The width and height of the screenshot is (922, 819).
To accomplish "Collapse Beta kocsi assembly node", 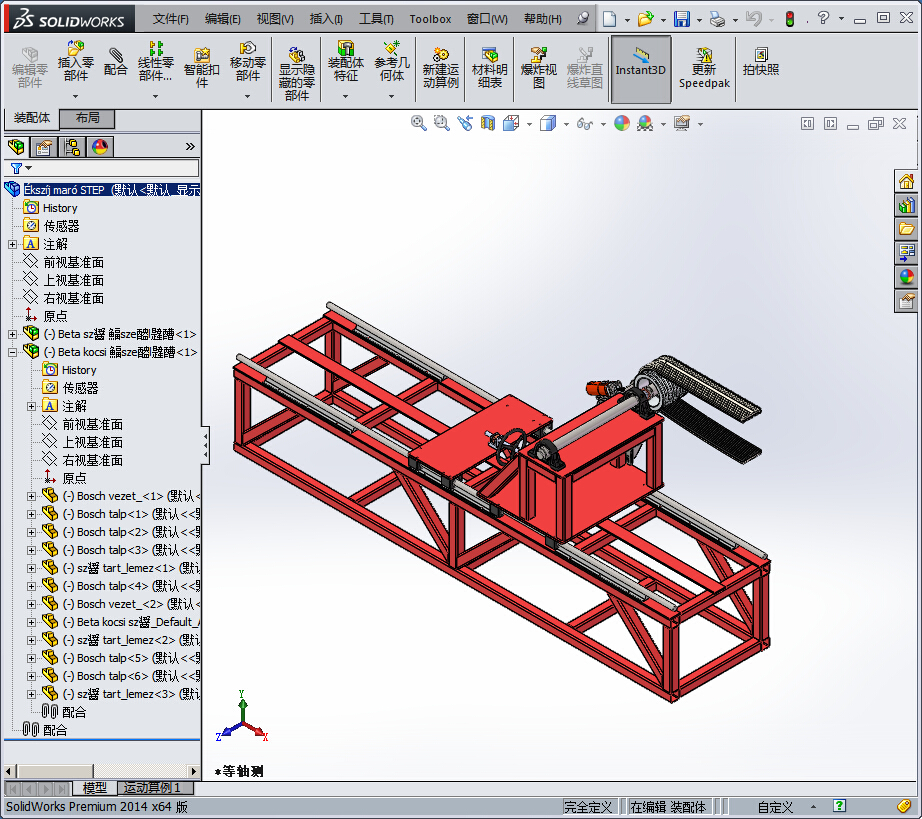I will point(12,353).
